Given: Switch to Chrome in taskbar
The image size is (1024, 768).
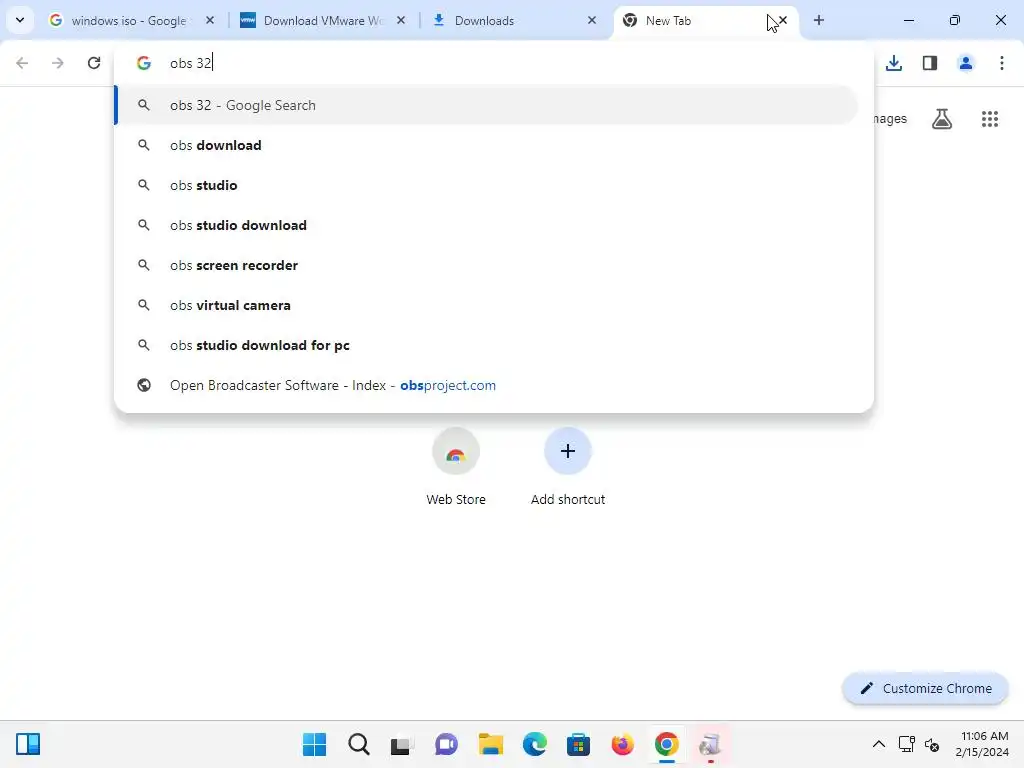Looking at the screenshot, I should (666, 744).
